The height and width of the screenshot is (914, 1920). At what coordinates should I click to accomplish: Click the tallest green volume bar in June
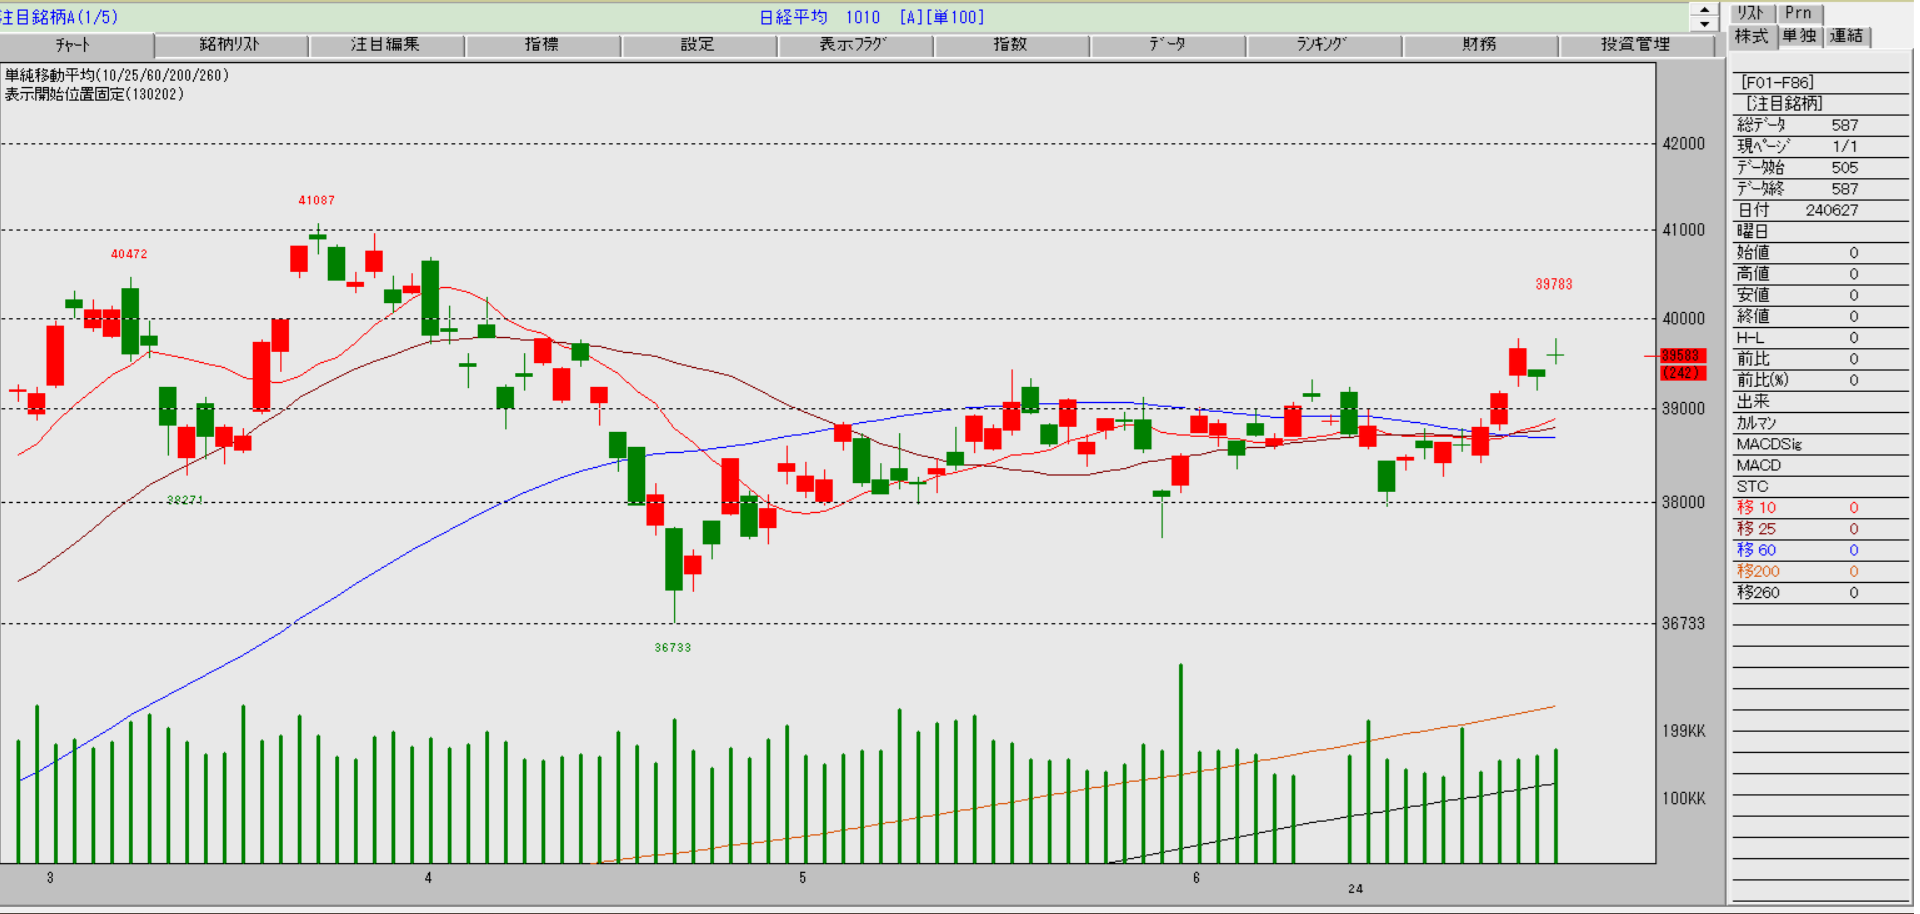point(1181,763)
